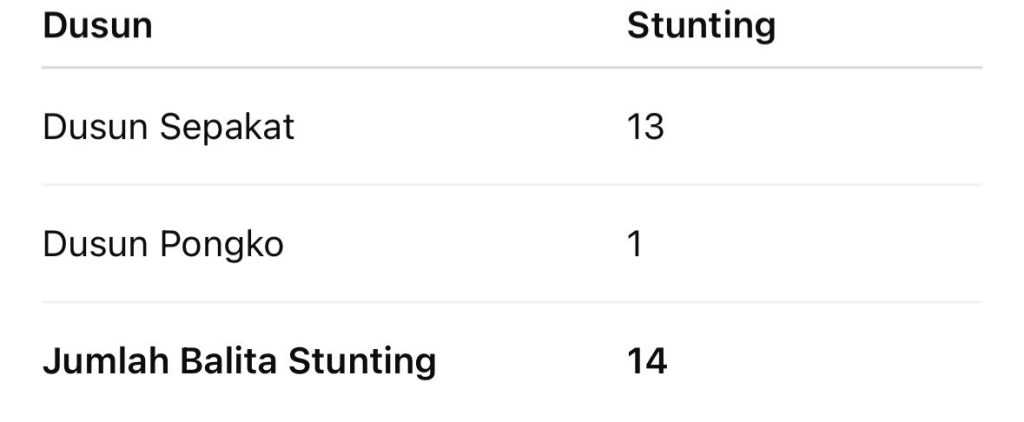Click the word Dusun in the Pongko row
Image resolution: width=1024 pixels, height=422 pixels.
95,245
